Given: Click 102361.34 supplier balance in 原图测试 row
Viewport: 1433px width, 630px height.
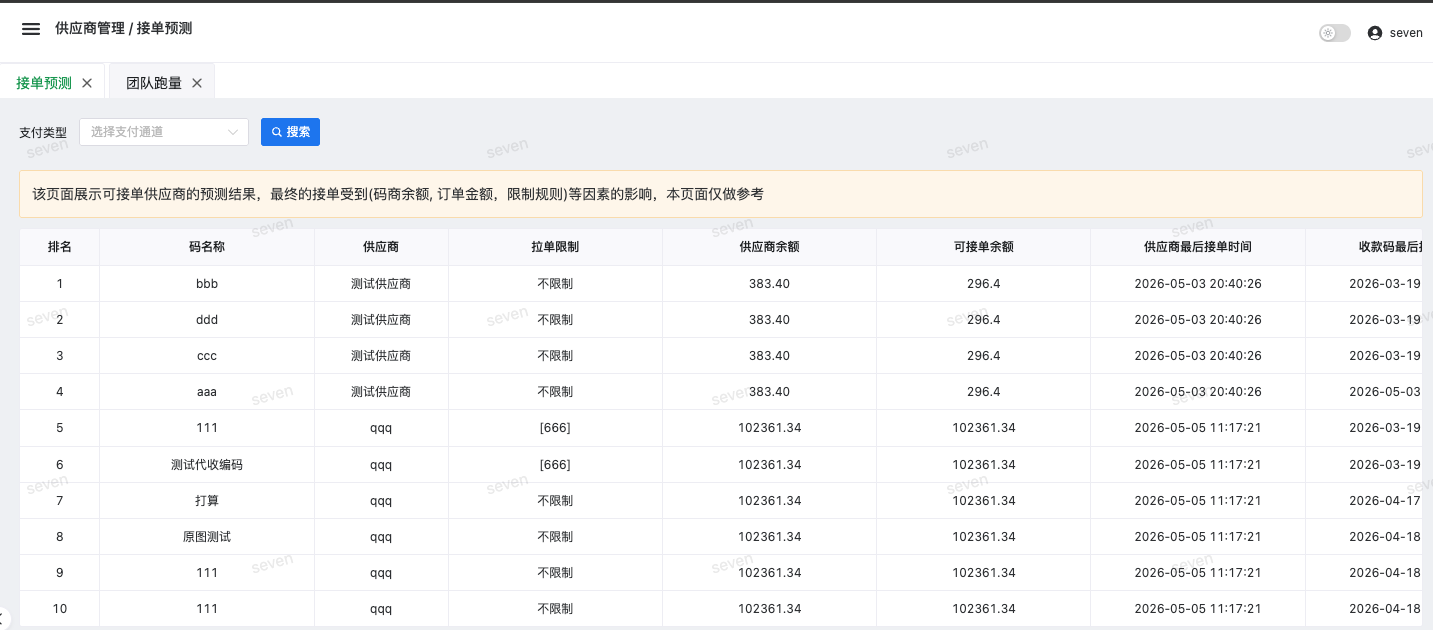Looking at the screenshot, I should [x=769, y=537].
